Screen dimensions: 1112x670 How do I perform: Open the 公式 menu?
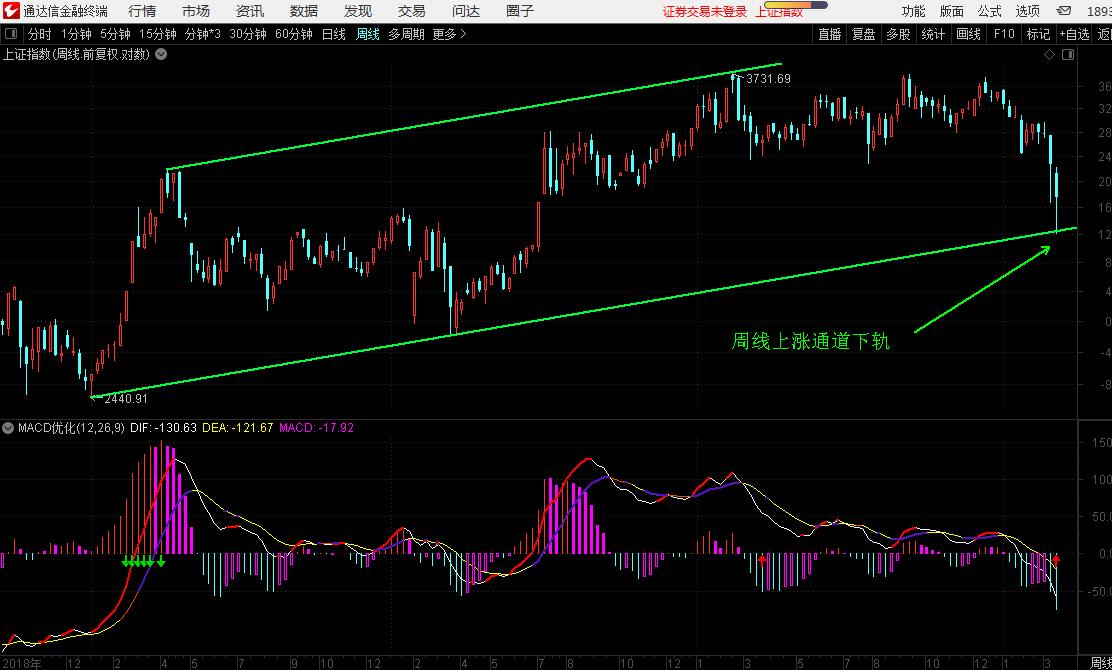pyautogui.click(x=990, y=11)
